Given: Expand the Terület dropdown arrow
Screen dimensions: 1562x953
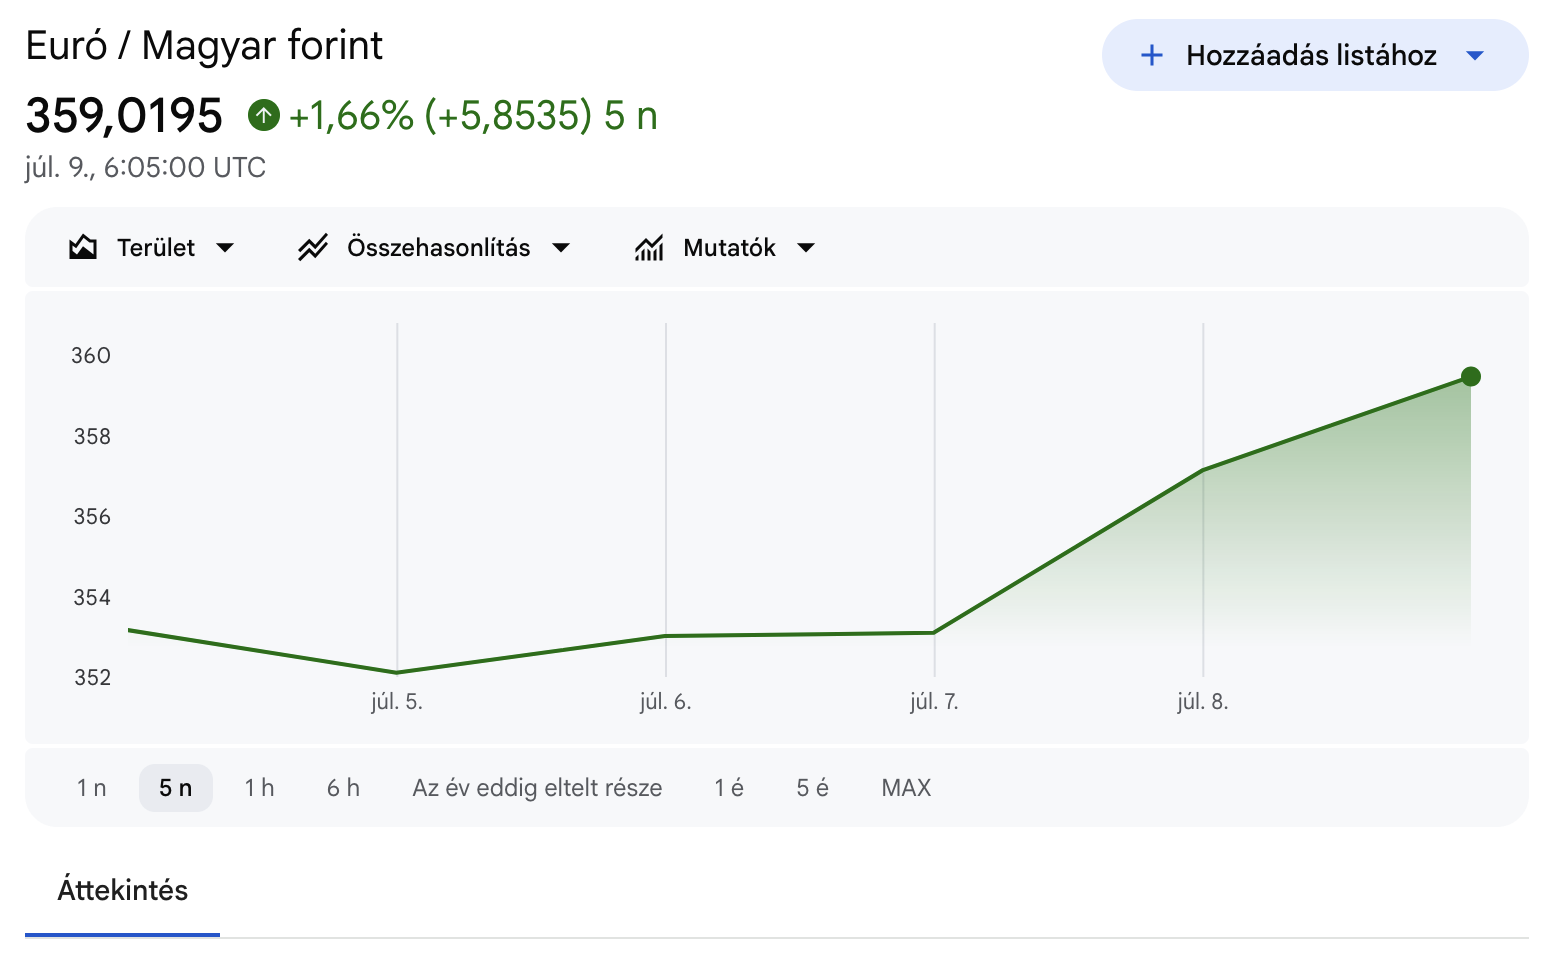Looking at the screenshot, I should 225,248.
